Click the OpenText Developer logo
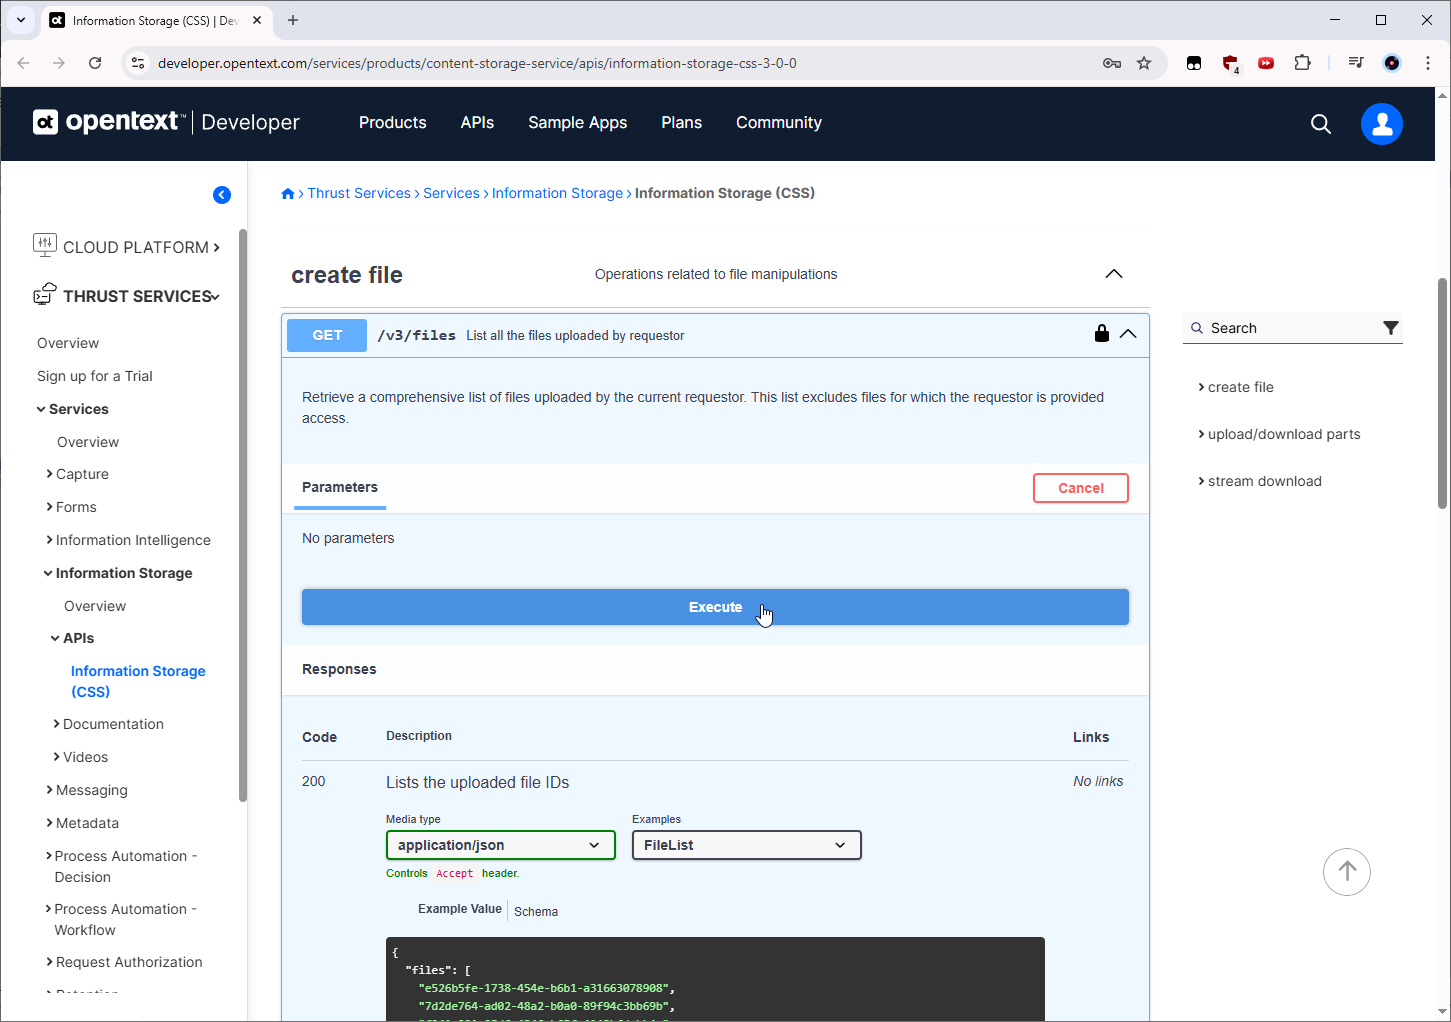 point(166,122)
